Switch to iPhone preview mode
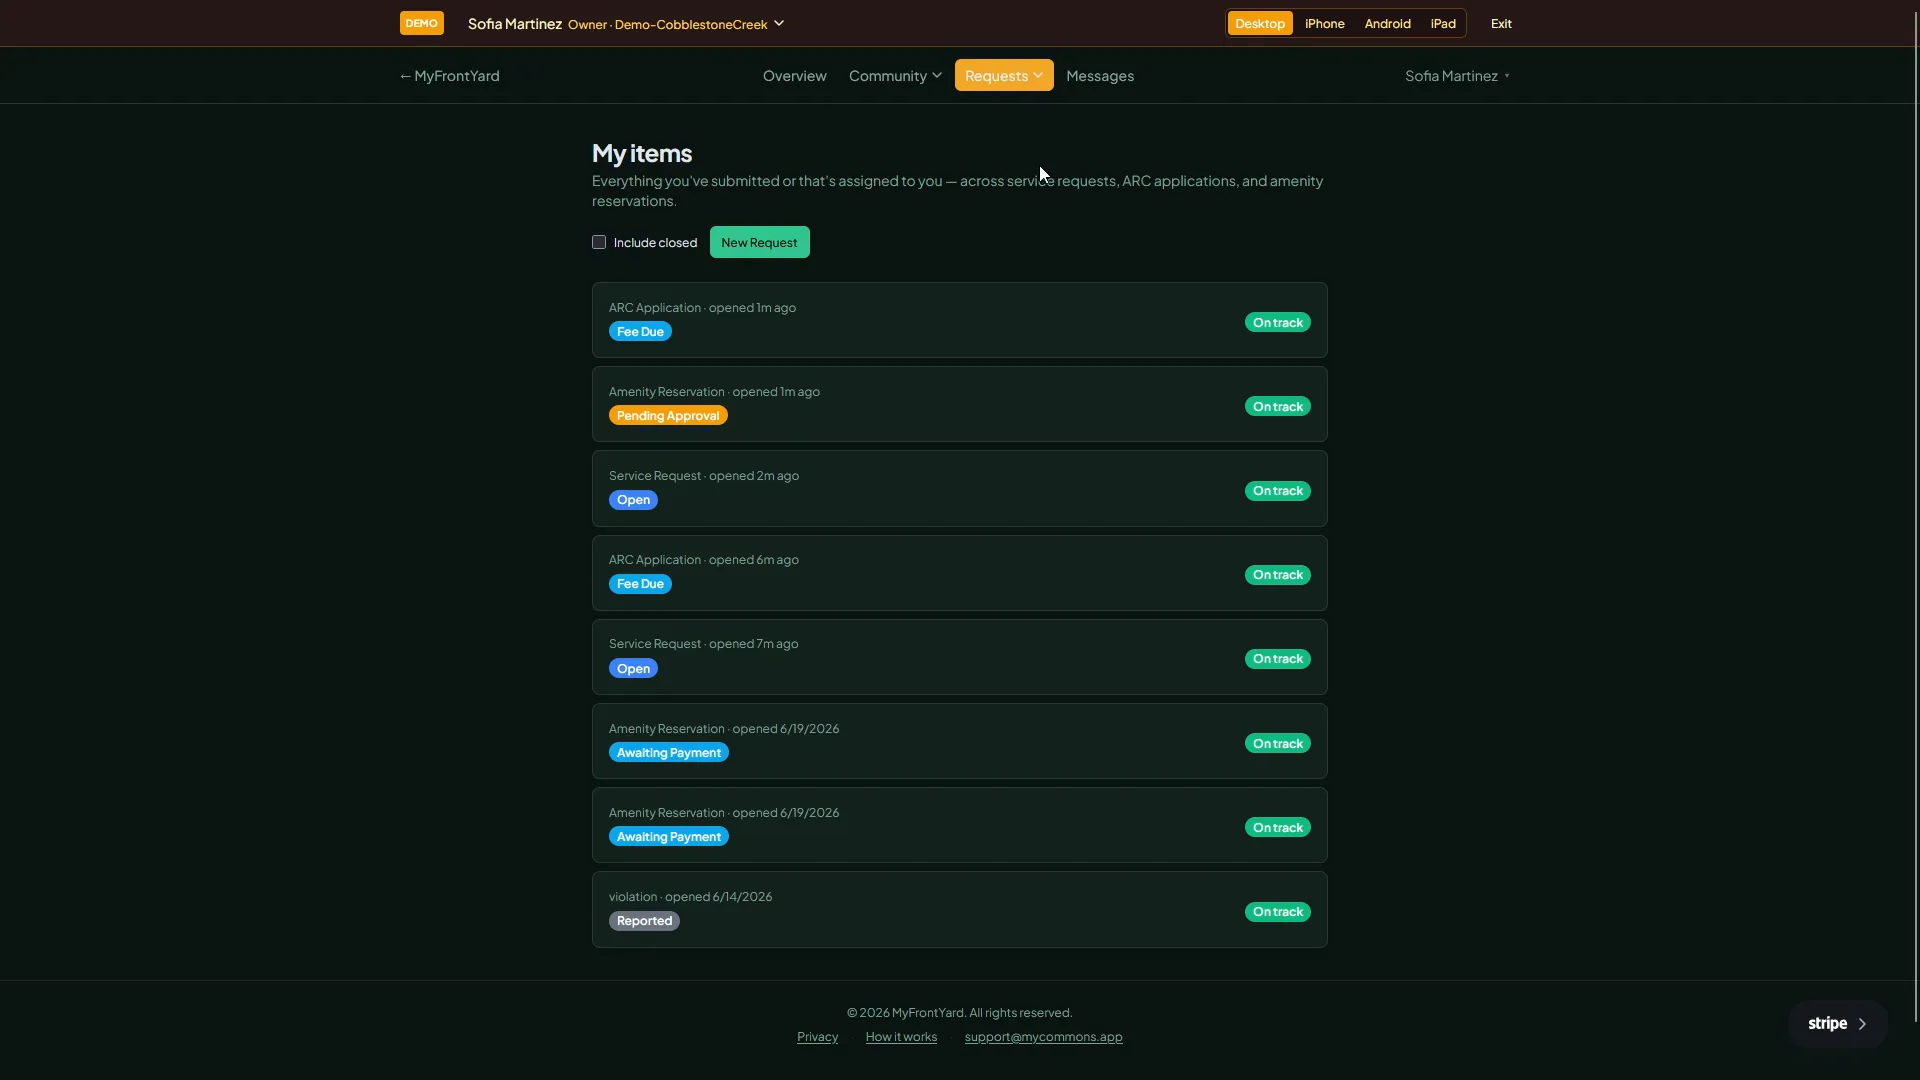This screenshot has height=1080, width=1920. point(1324,23)
